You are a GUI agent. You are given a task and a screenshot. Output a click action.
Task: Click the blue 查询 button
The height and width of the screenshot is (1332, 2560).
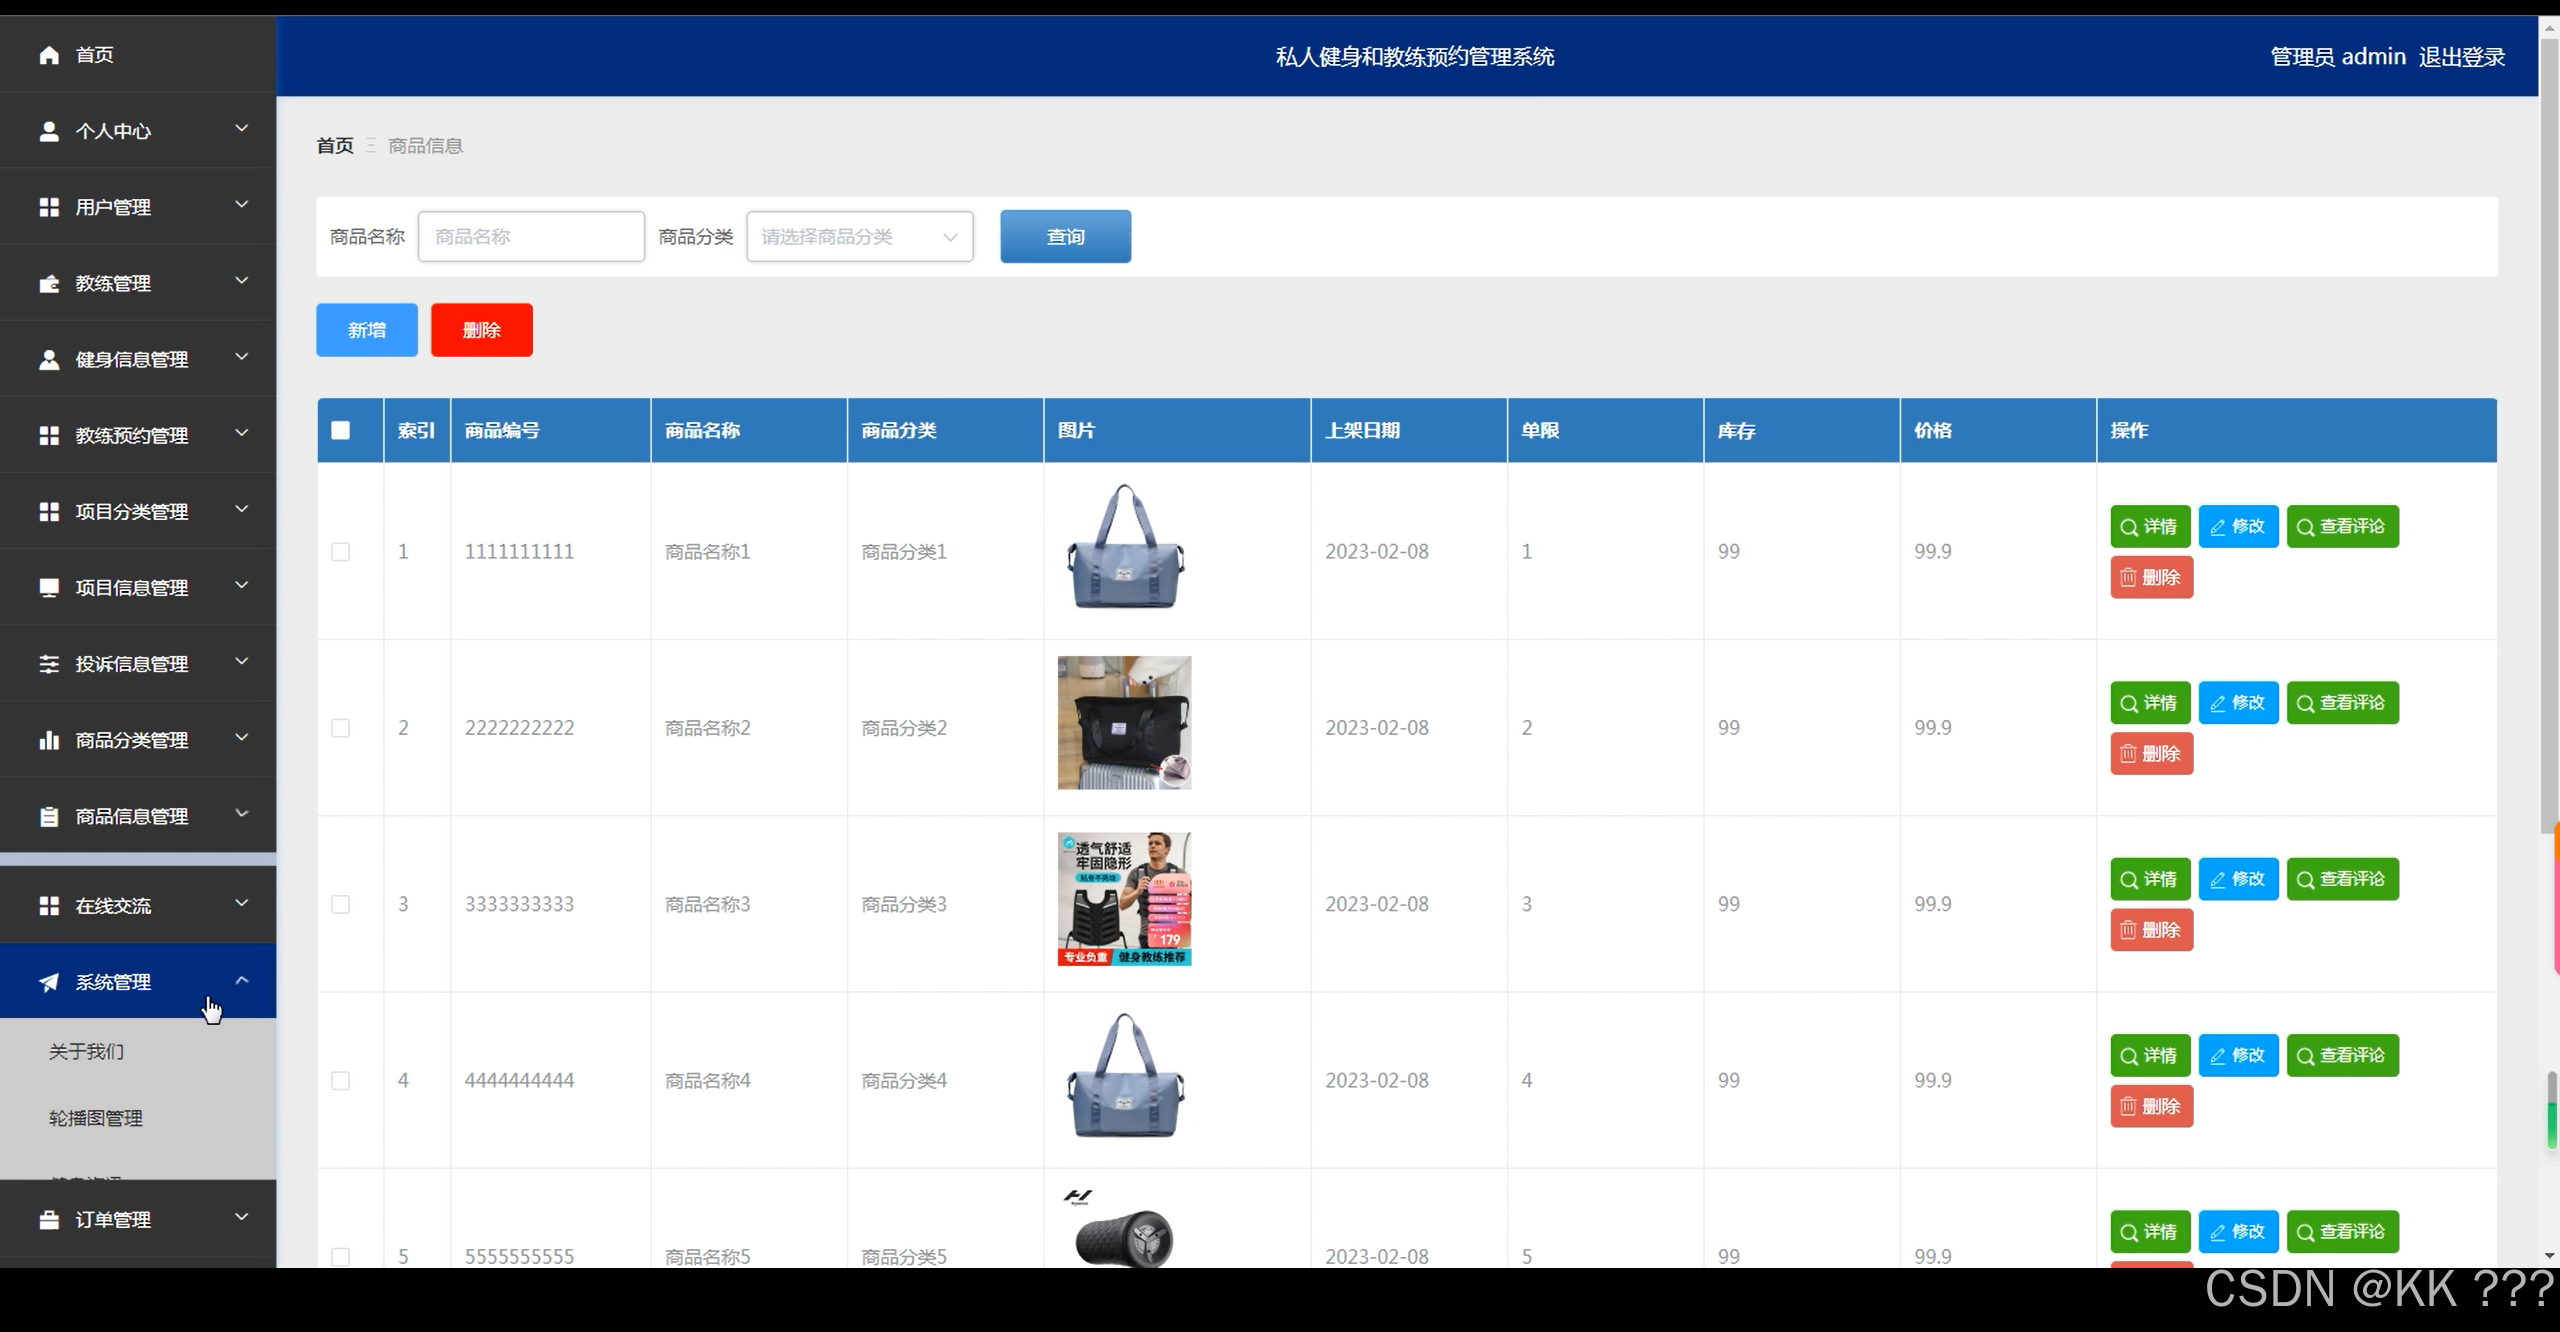tap(1065, 237)
